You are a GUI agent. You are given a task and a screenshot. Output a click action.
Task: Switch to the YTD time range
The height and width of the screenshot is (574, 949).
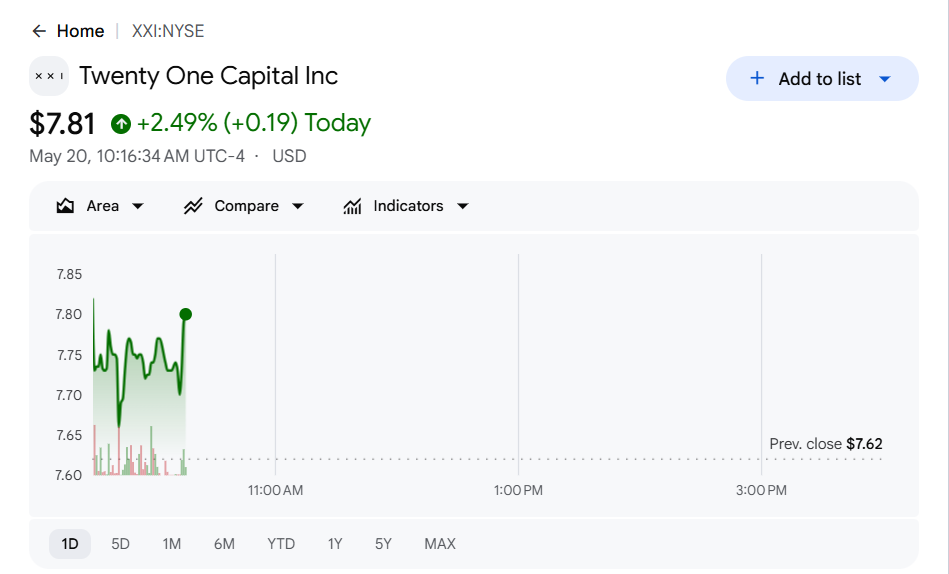click(281, 544)
